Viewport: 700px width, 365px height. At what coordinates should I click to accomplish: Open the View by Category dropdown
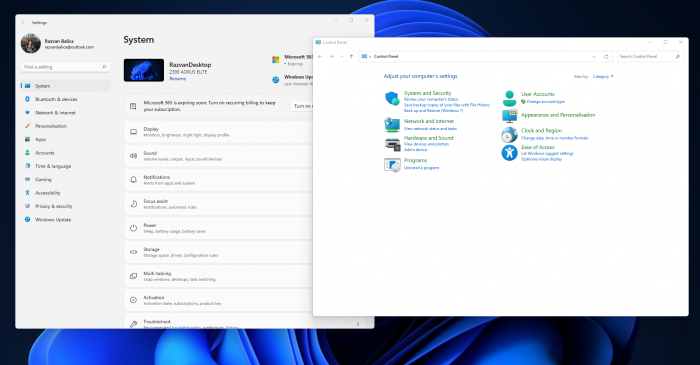click(603, 77)
